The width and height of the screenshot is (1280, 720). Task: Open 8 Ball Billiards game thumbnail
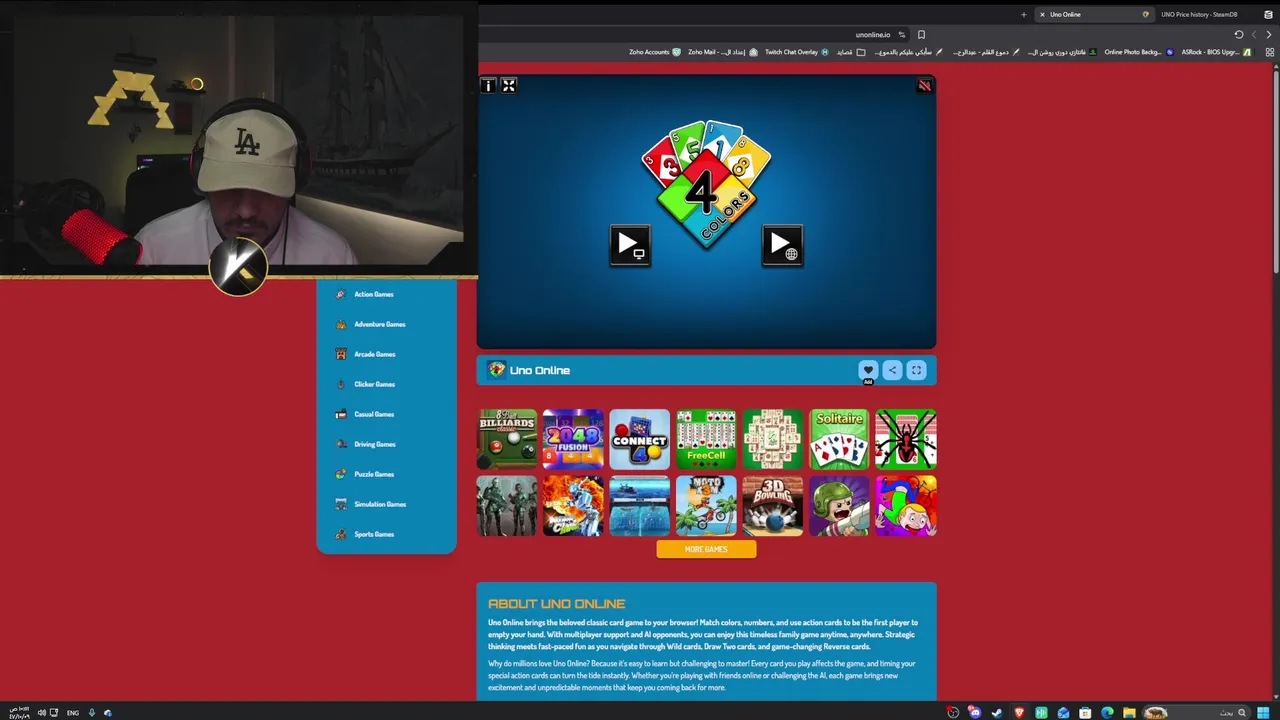[507, 439]
